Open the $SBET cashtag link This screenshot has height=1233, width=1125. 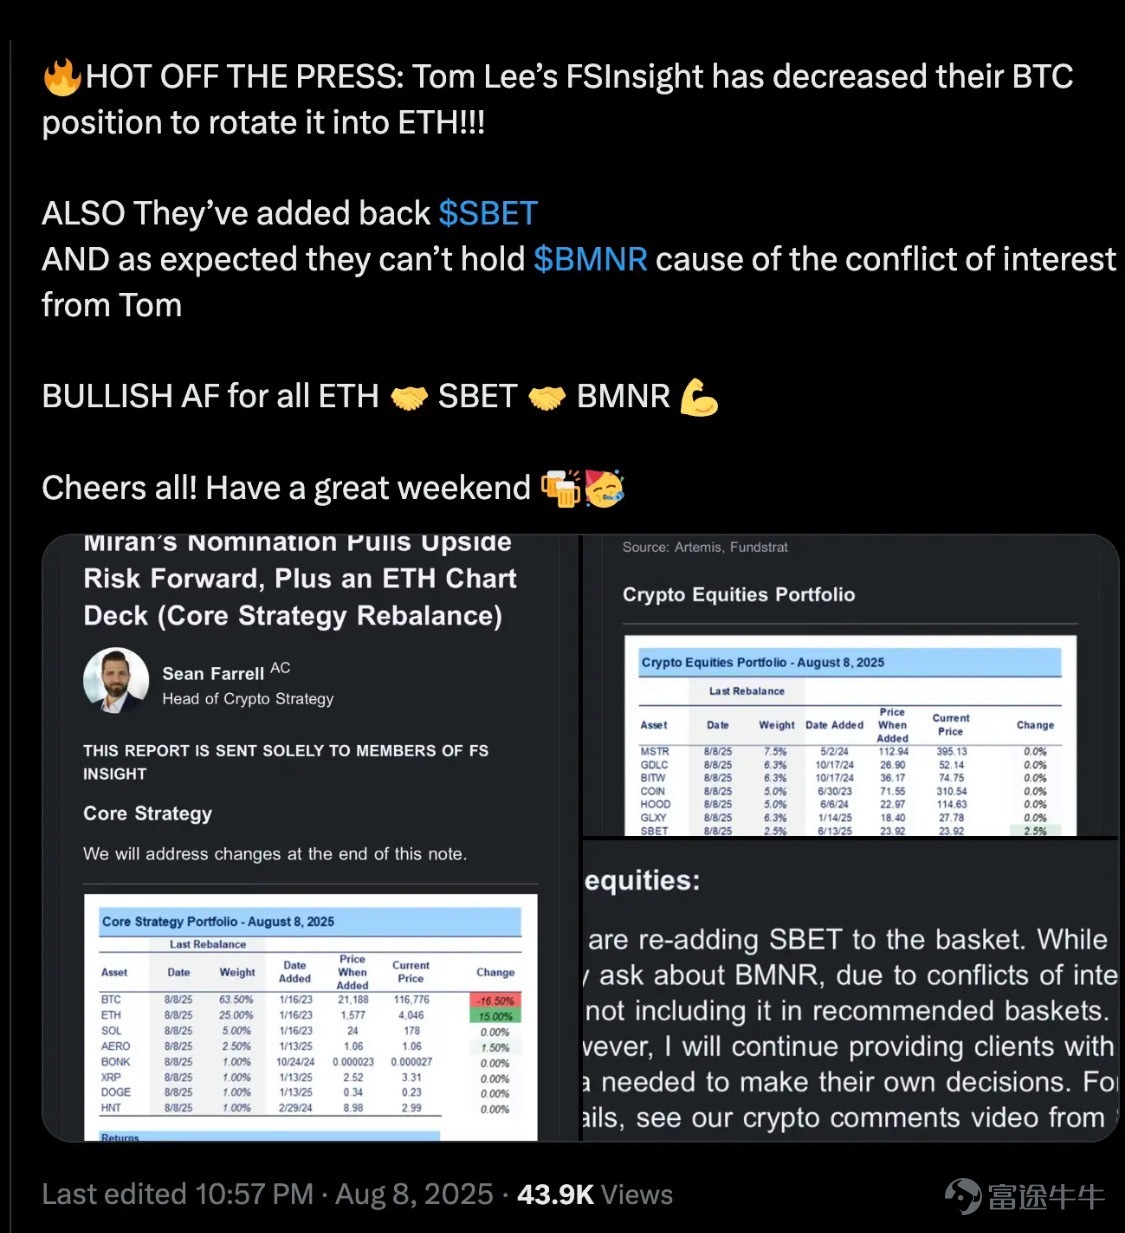tap(488, 213)
